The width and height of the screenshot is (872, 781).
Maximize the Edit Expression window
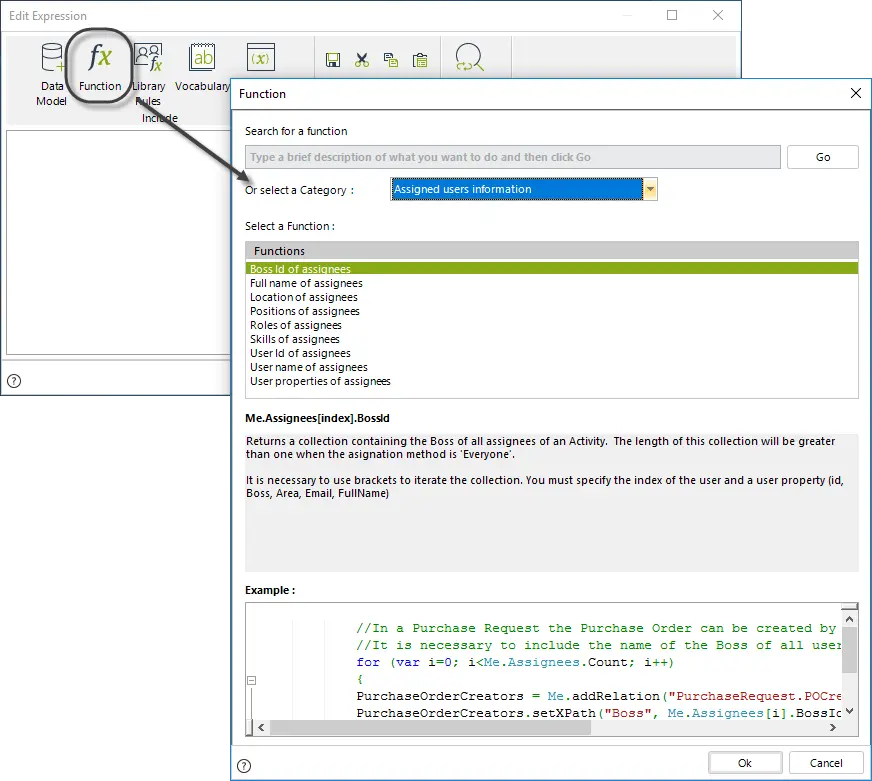(x=672, y=15)
